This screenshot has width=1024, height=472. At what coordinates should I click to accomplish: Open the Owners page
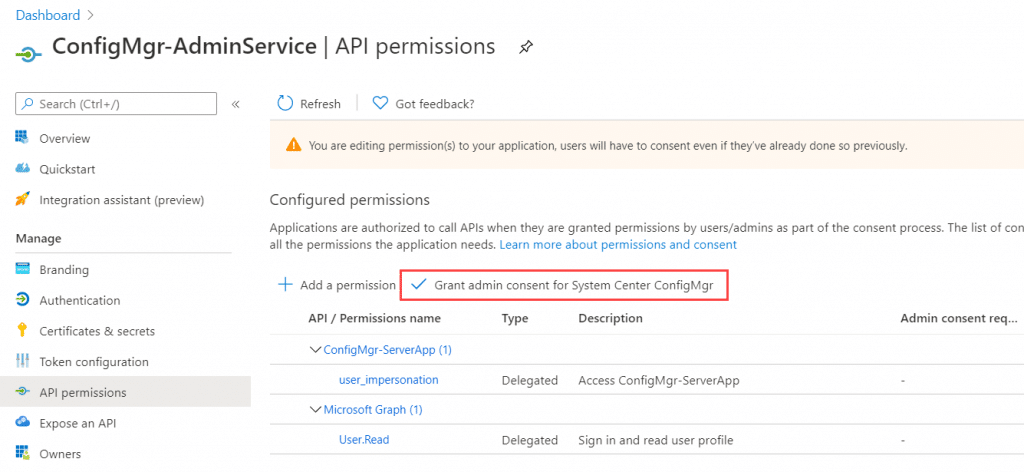point(60,454)
